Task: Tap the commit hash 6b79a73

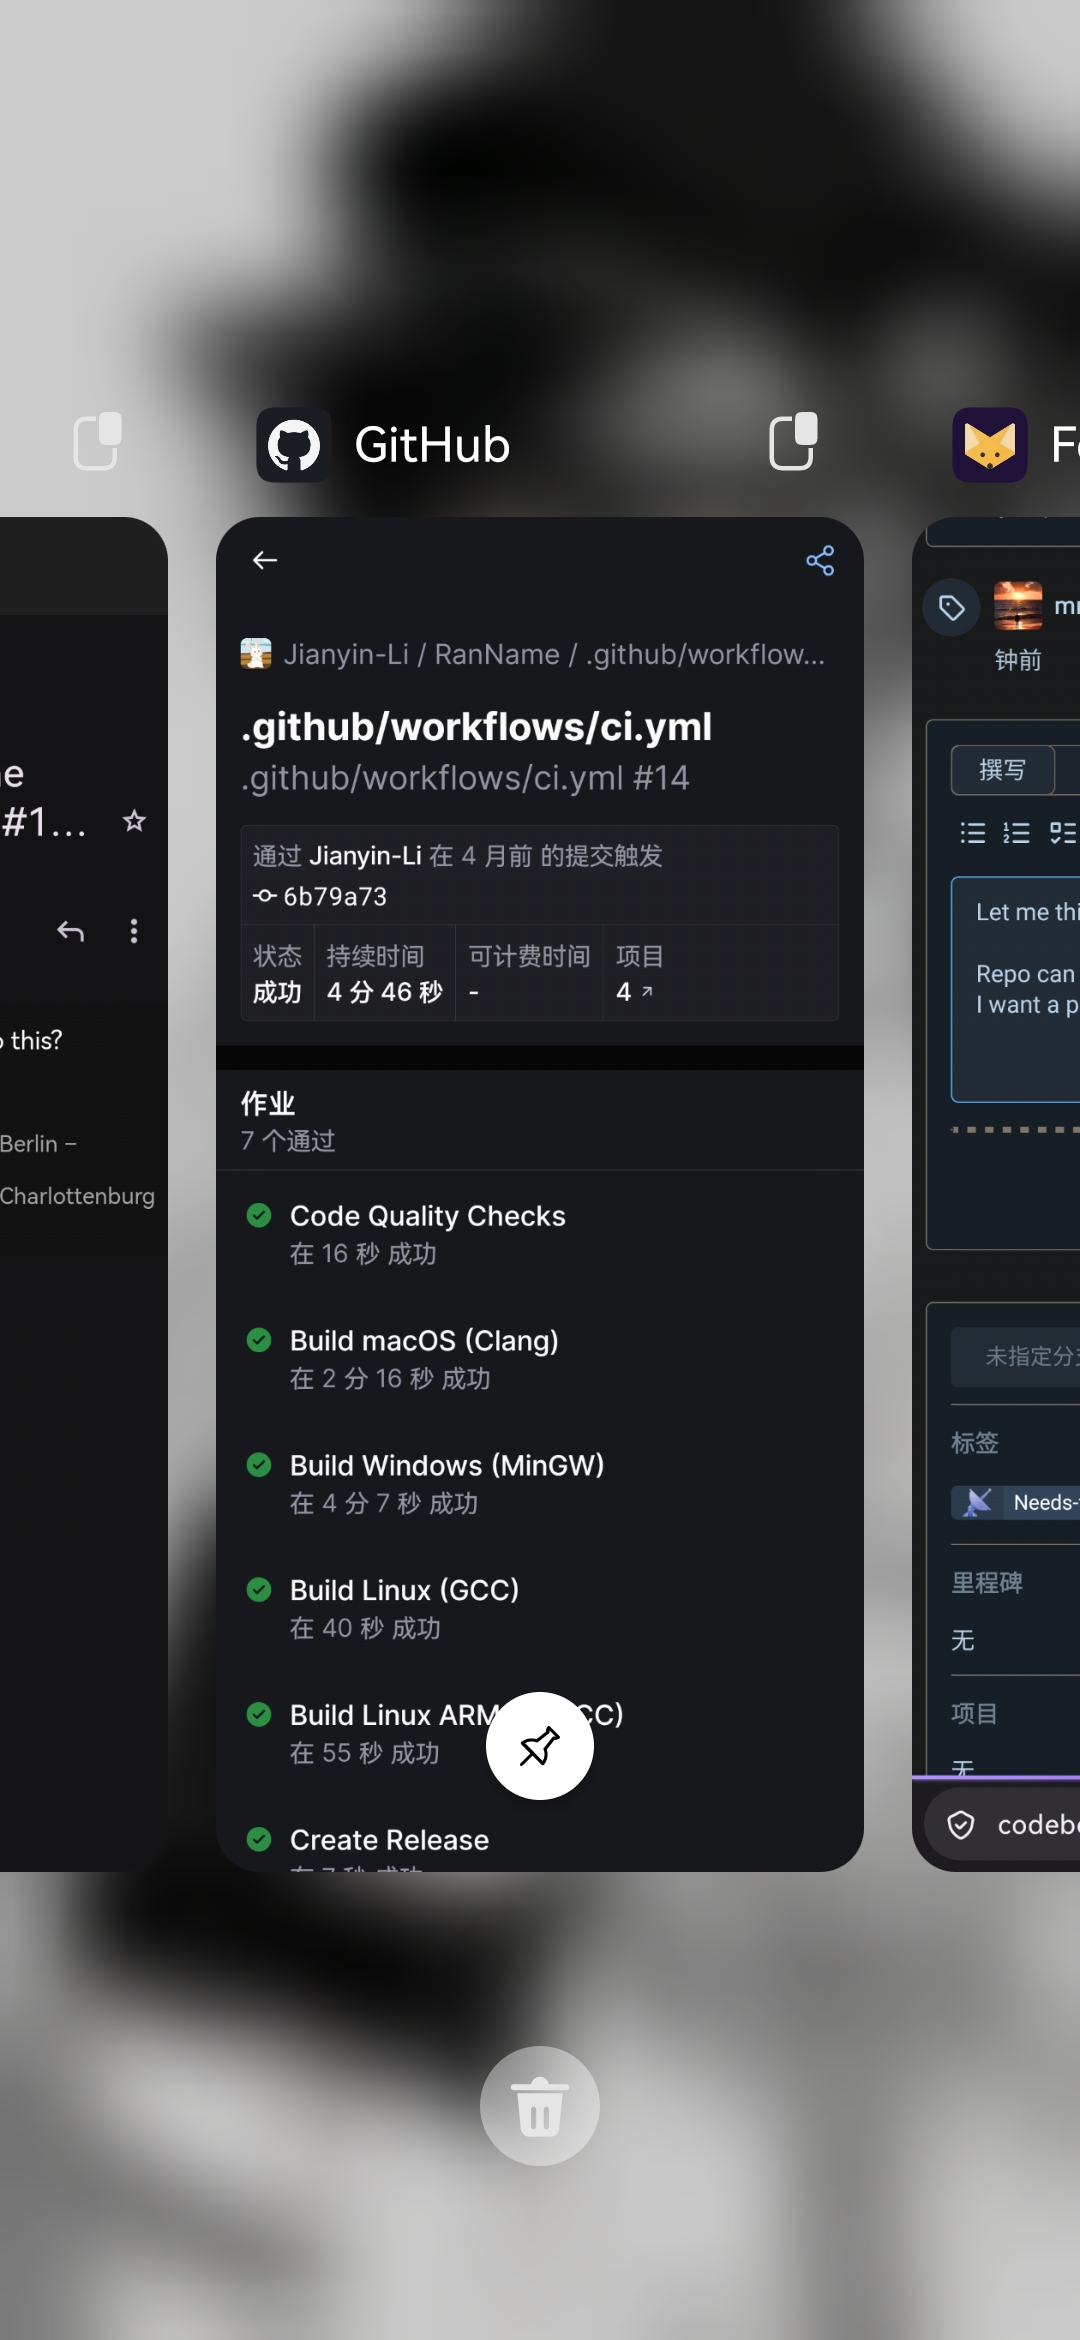Action: [320, 896]
